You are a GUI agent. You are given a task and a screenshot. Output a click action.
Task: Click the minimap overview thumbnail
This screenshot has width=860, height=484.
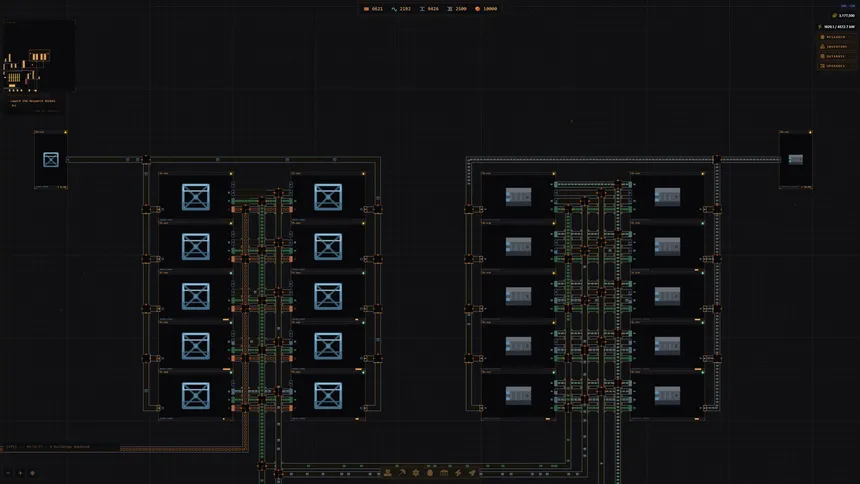(39, 56)
